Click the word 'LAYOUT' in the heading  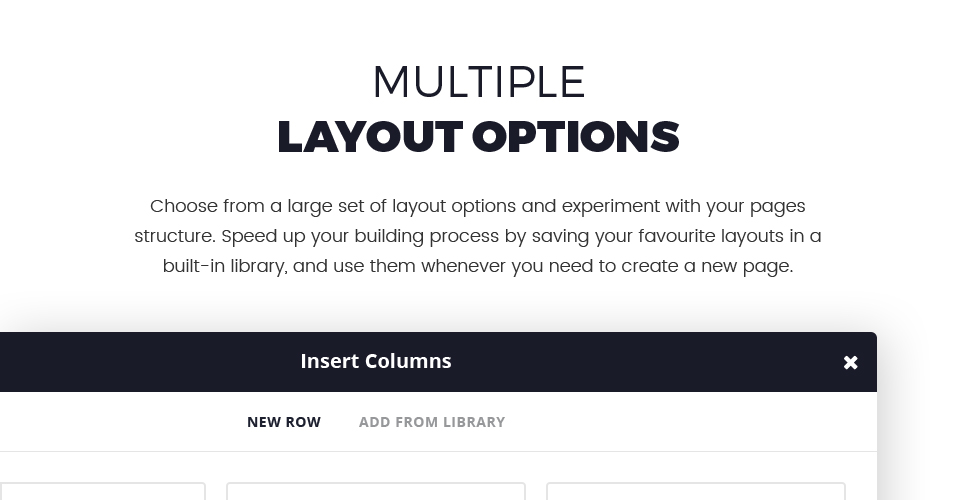370,137
